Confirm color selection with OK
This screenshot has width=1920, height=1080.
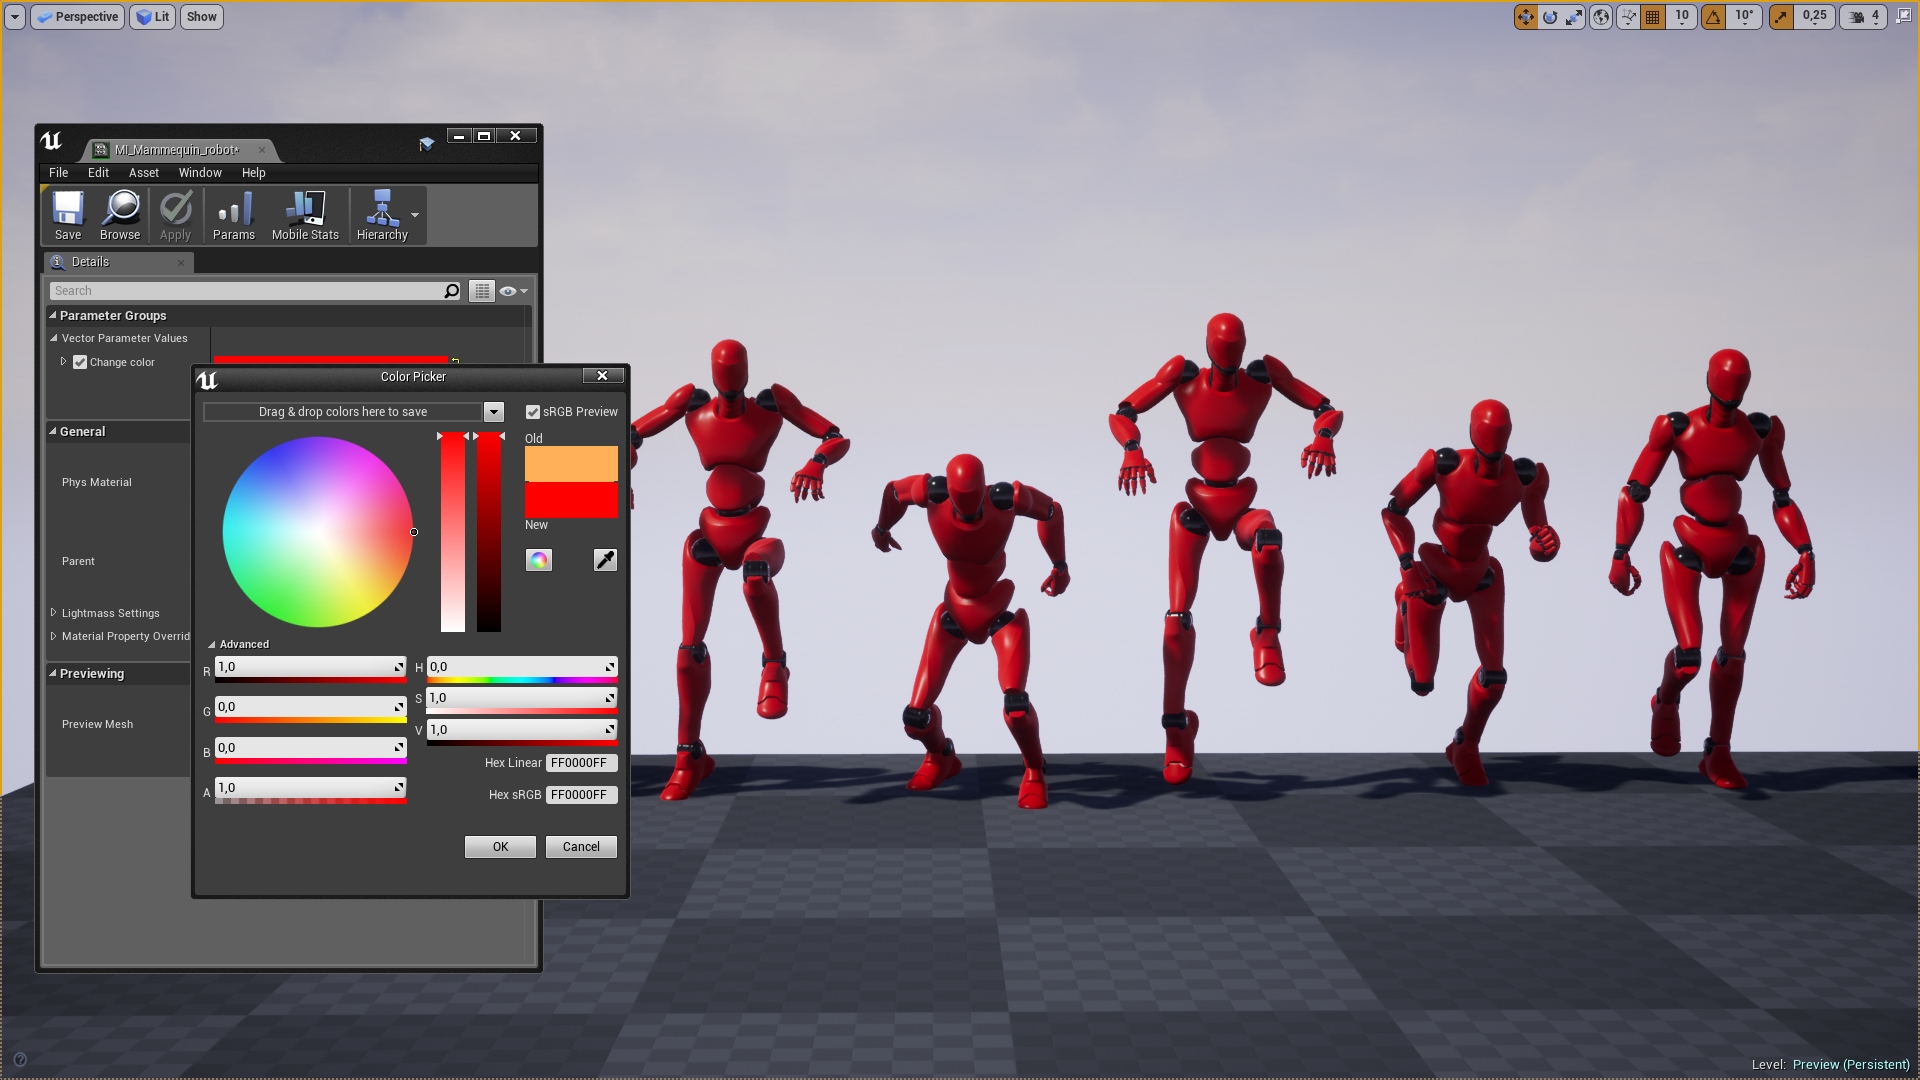[x=499, y=846]
